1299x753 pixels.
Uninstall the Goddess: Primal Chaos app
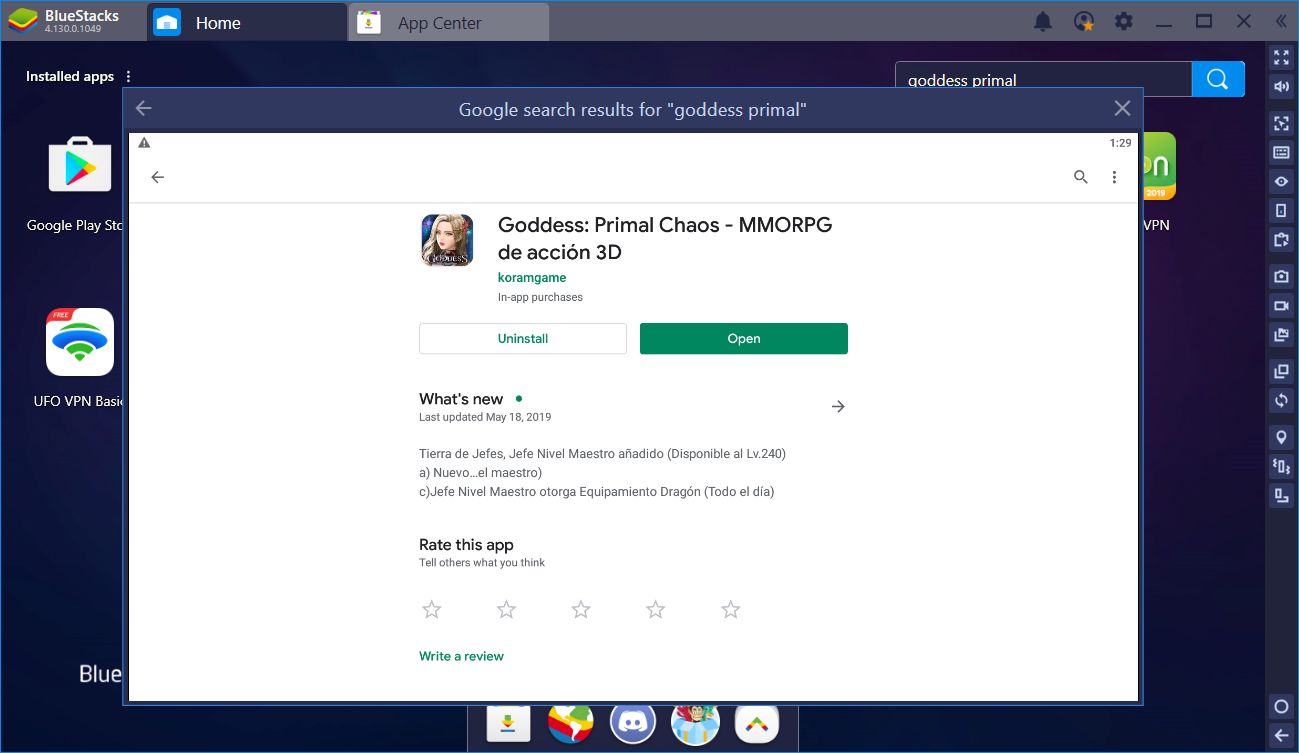coord(523,338)
